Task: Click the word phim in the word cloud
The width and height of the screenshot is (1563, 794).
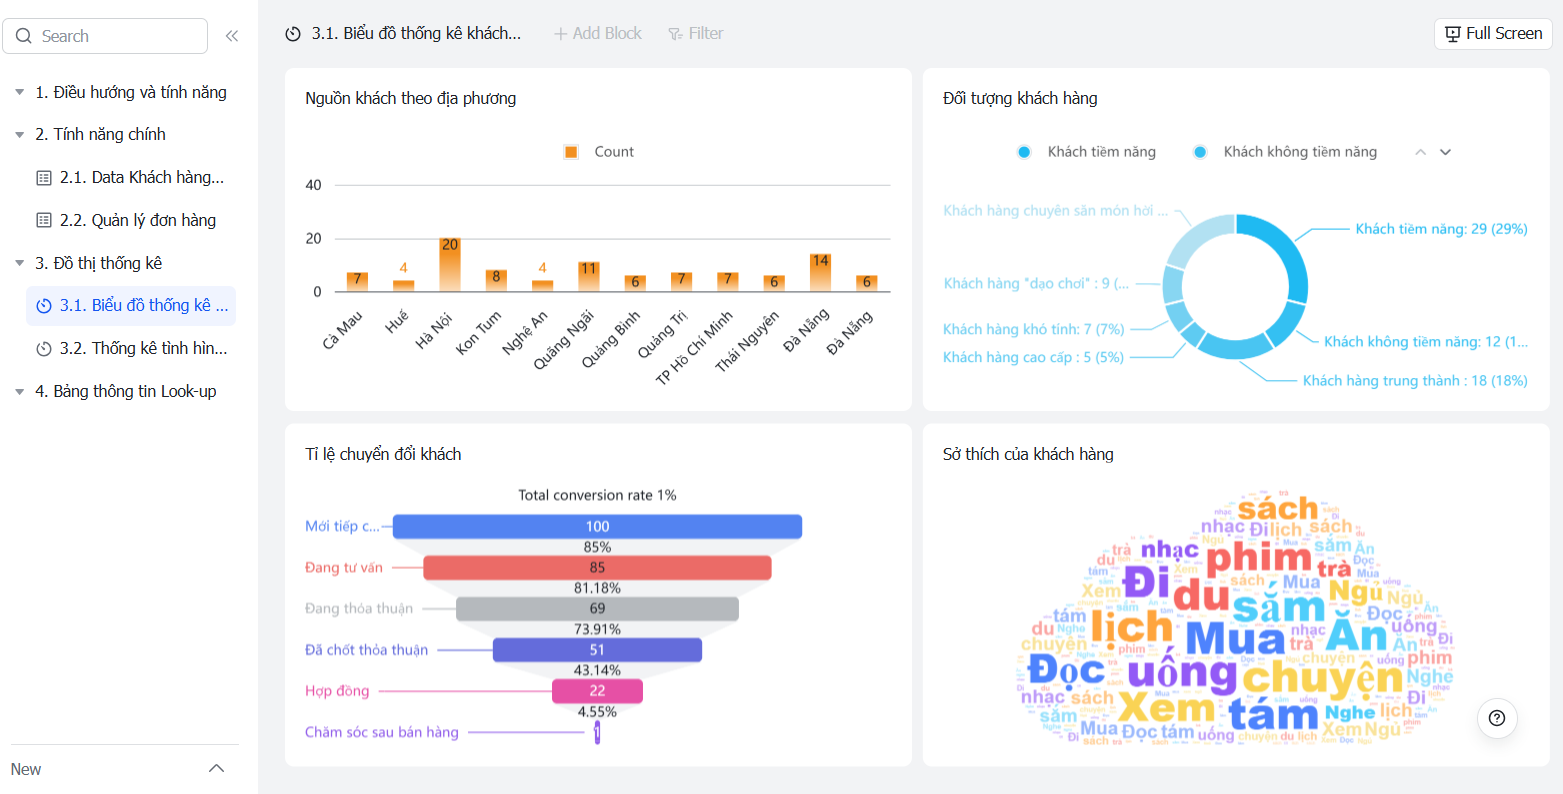Action: [x=1258, y=558]
